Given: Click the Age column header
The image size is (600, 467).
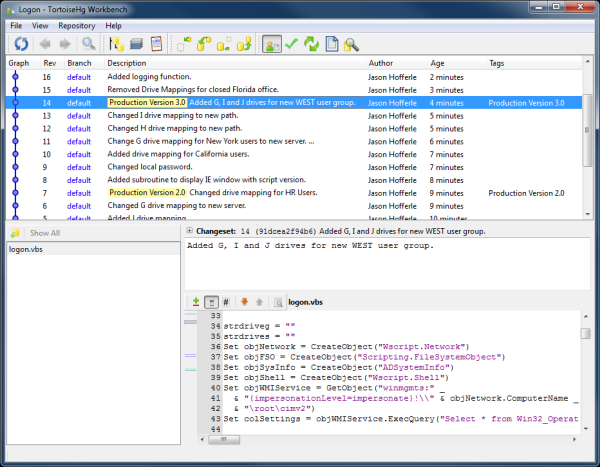Looking at the screenshot, I should [457, 63].
